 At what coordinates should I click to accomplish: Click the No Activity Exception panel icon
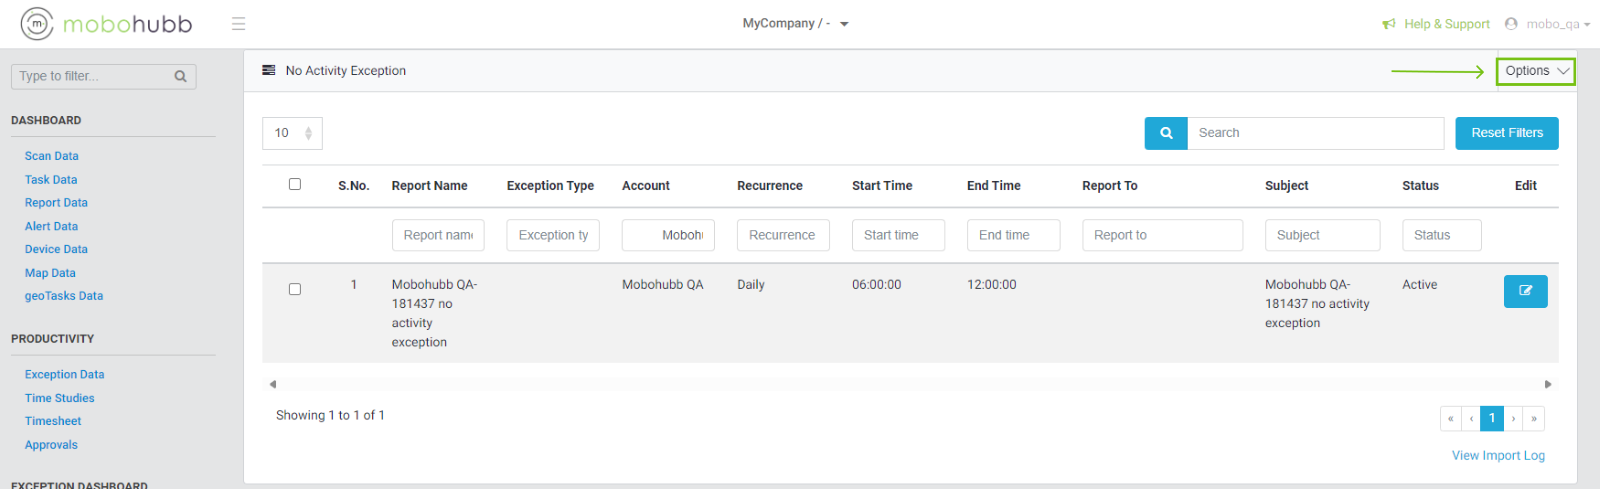coord(269,71)
